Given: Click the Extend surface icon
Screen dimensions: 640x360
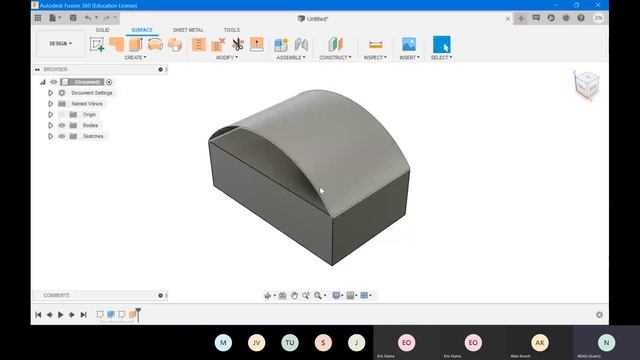Looking at the screenshot, I should (257, 44).
